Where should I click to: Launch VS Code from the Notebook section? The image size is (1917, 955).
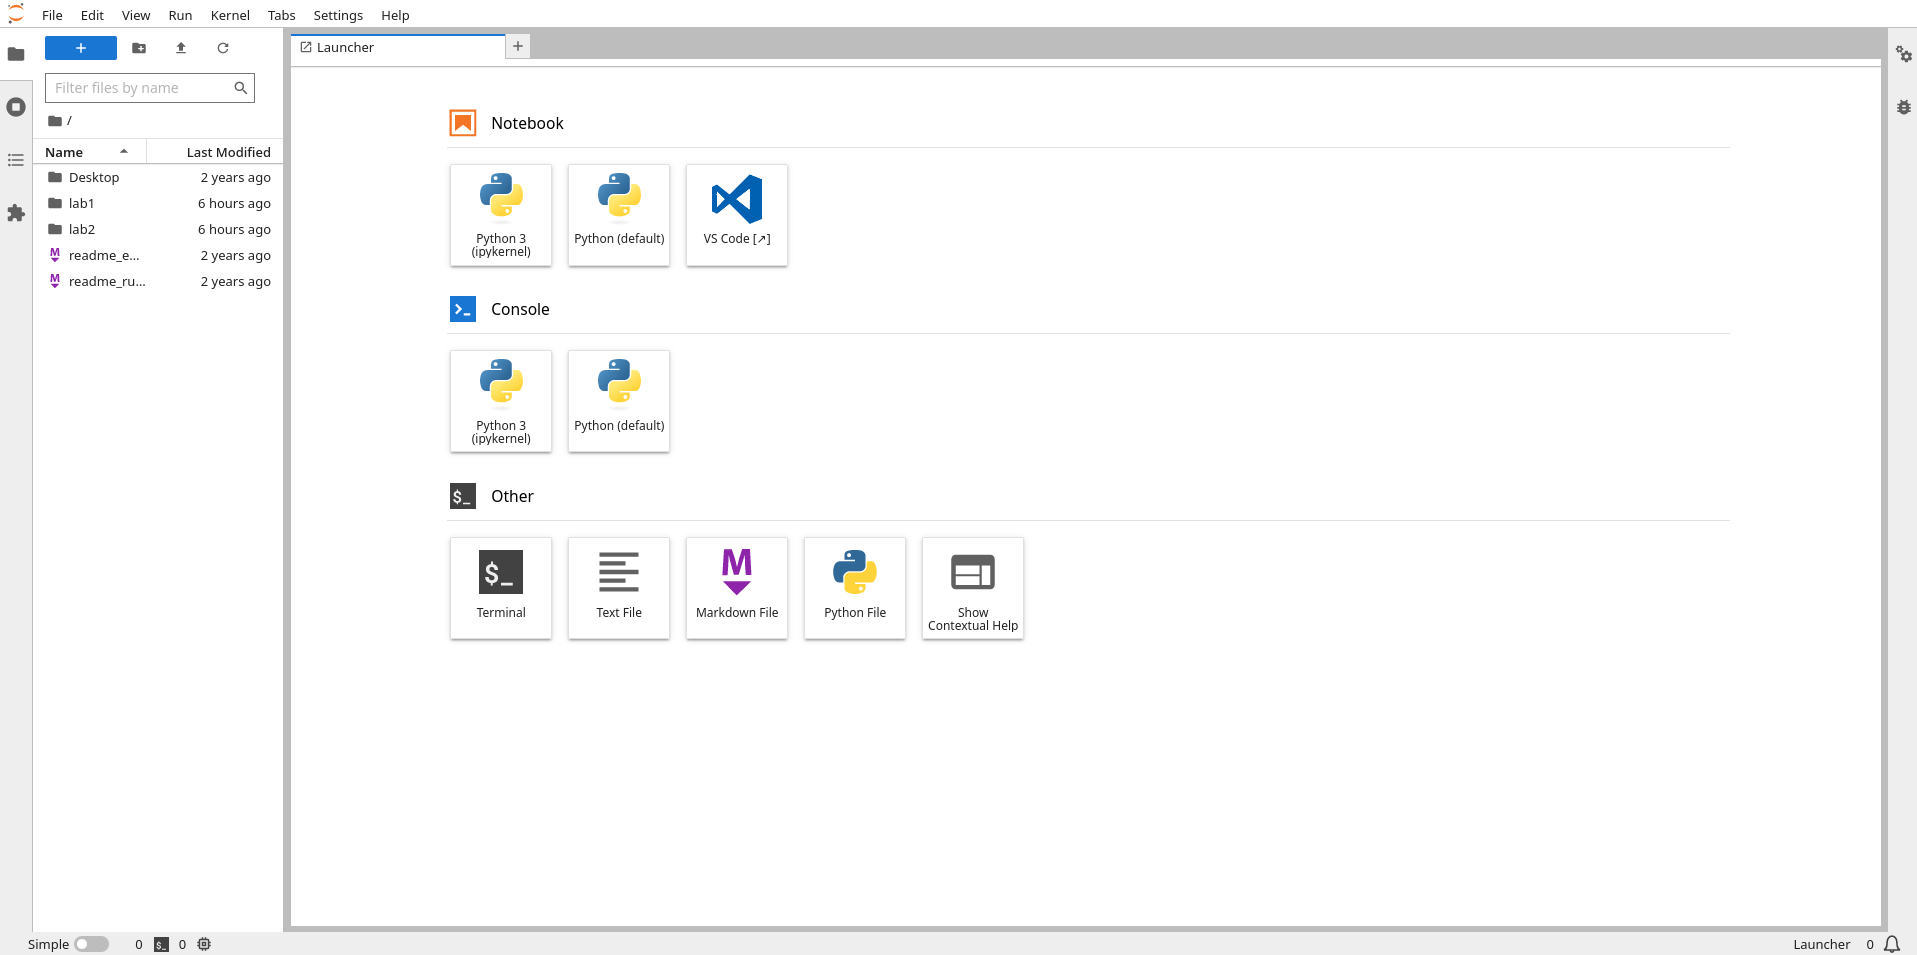[x=736, y=214]
